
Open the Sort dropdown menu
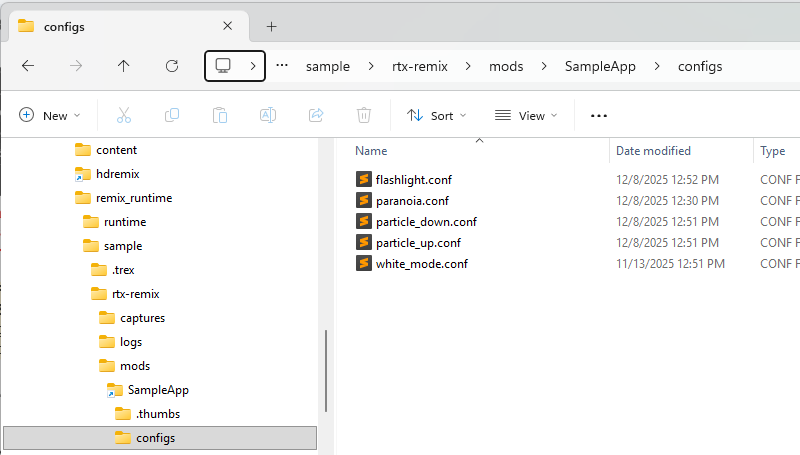[437, 116]
